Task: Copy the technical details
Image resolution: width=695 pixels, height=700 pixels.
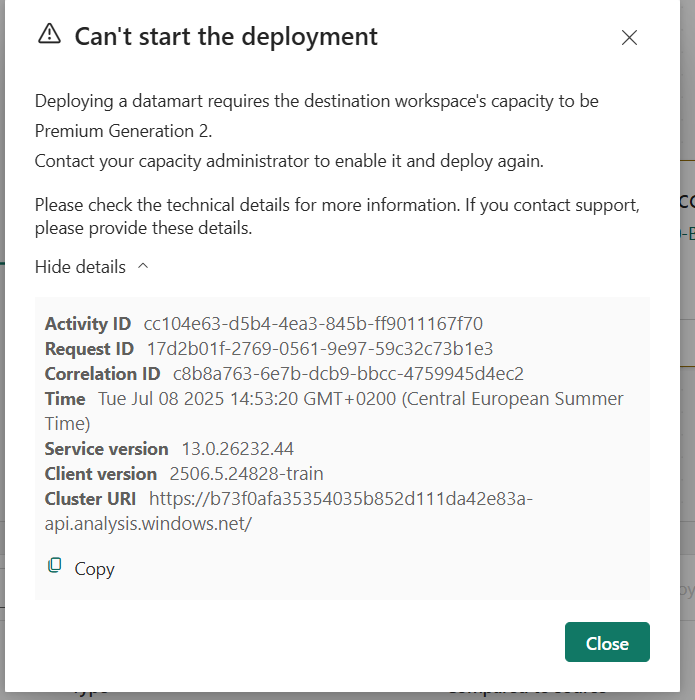Action: [x=81, y=568]
